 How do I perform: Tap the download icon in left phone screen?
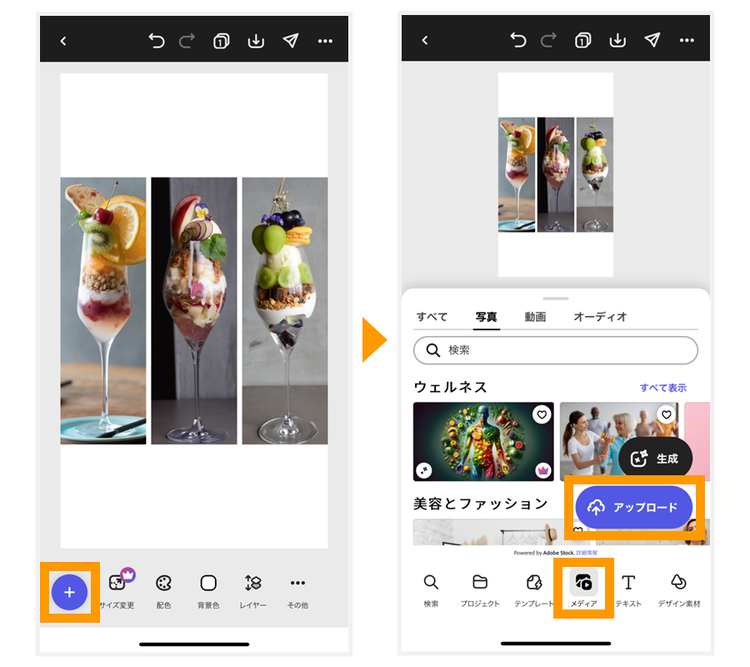click(256, 41)
